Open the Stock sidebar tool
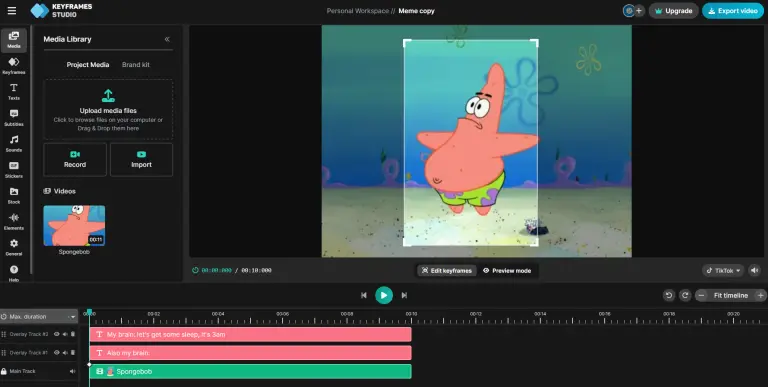Screen dimensions: 768x387 [14, 195]
